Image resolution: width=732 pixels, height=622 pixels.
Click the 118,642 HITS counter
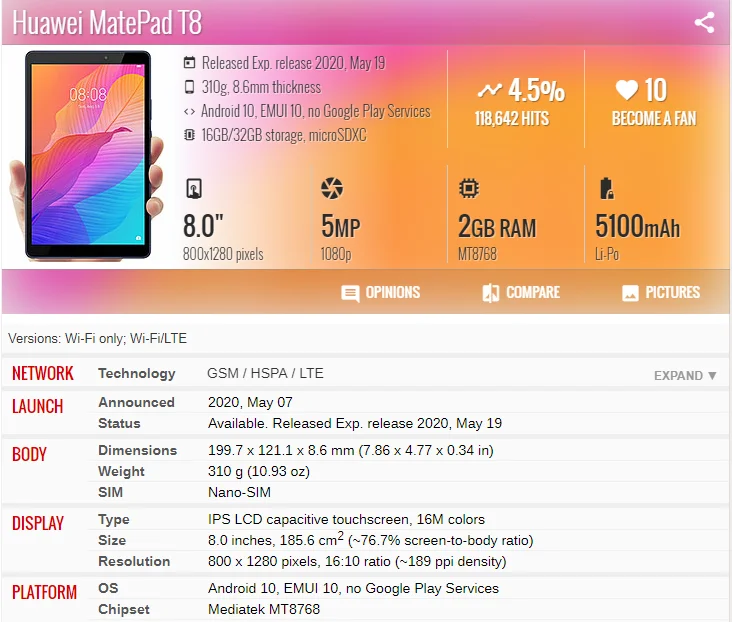[x=512, y=119]
